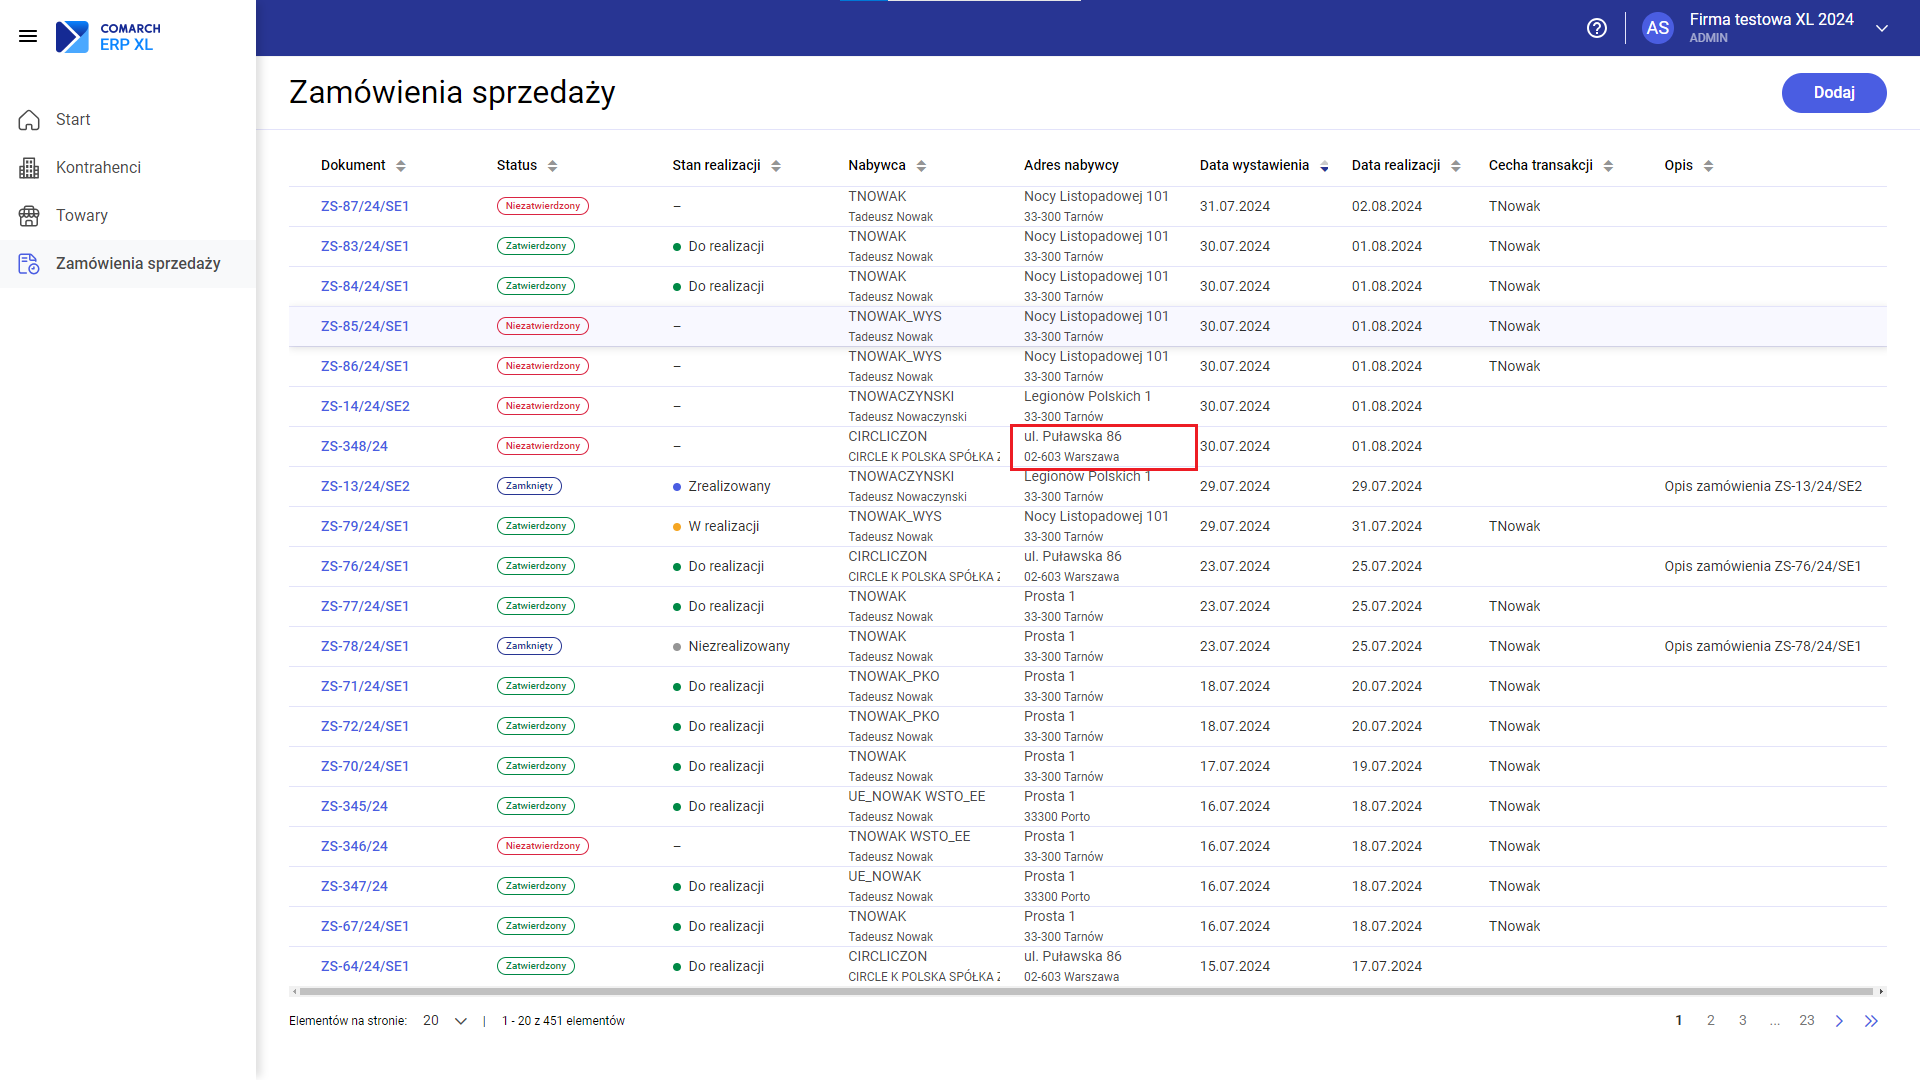
Task: Jump to last page double arrow
Action: [x=1871, y=1021]
